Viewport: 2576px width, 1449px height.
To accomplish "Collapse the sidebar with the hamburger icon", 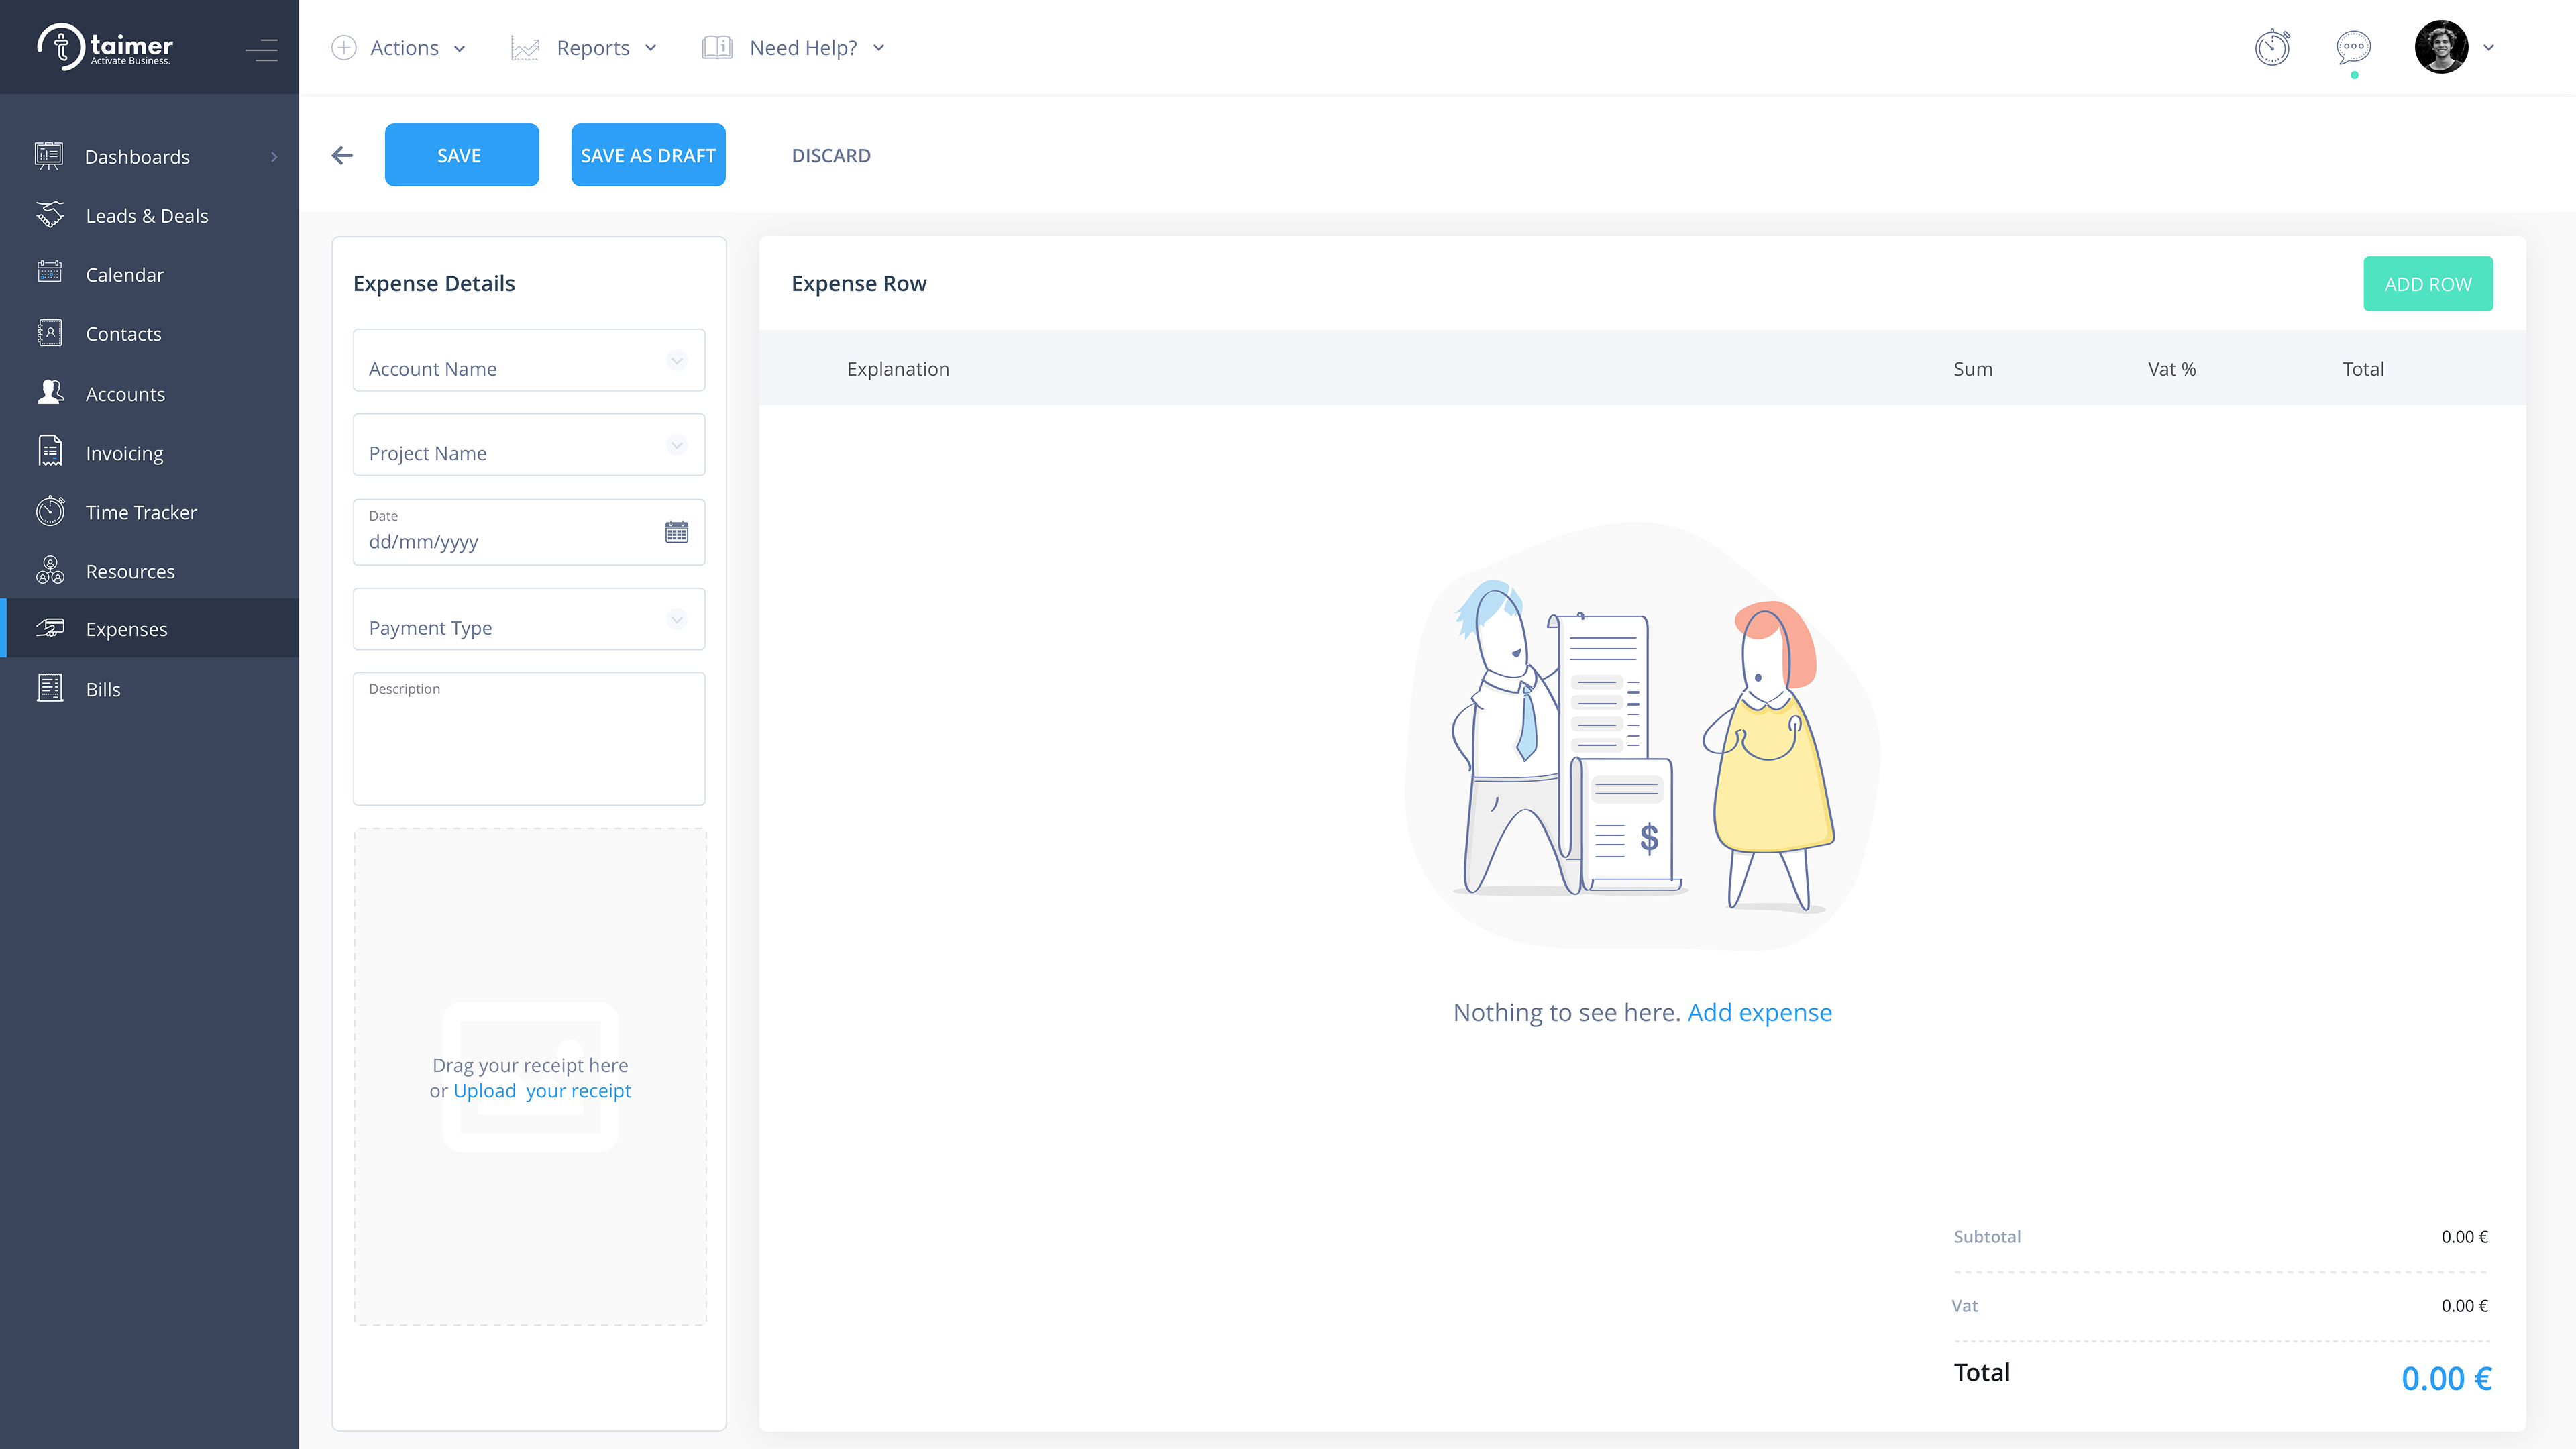I will (262, 49).
